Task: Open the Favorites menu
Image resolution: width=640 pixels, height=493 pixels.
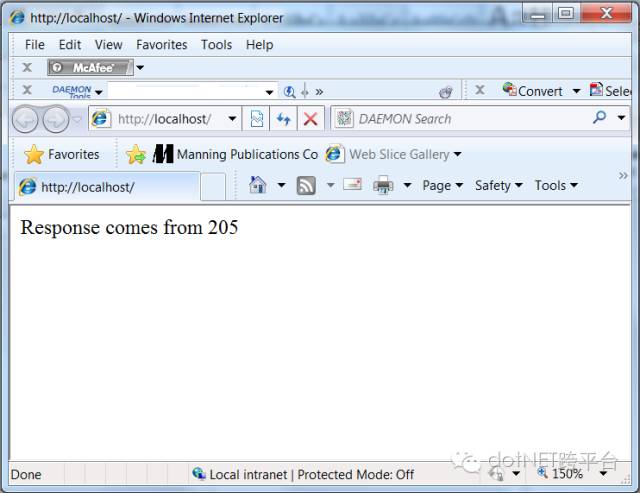Action: [162, 44]
